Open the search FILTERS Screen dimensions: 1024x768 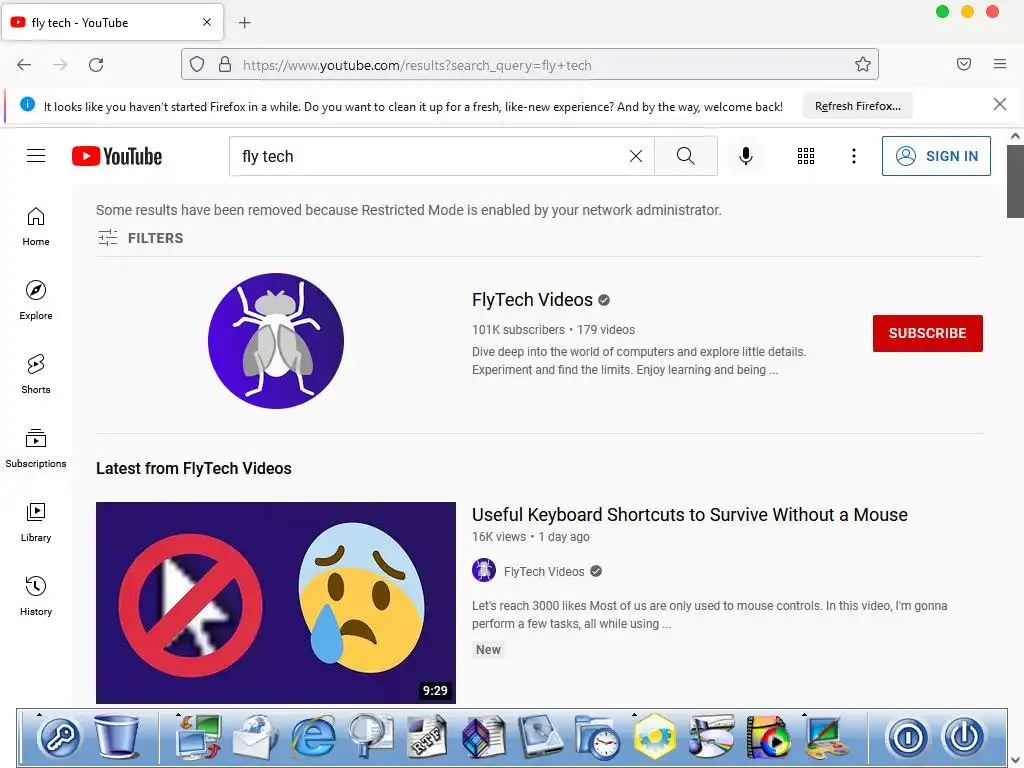140,238
